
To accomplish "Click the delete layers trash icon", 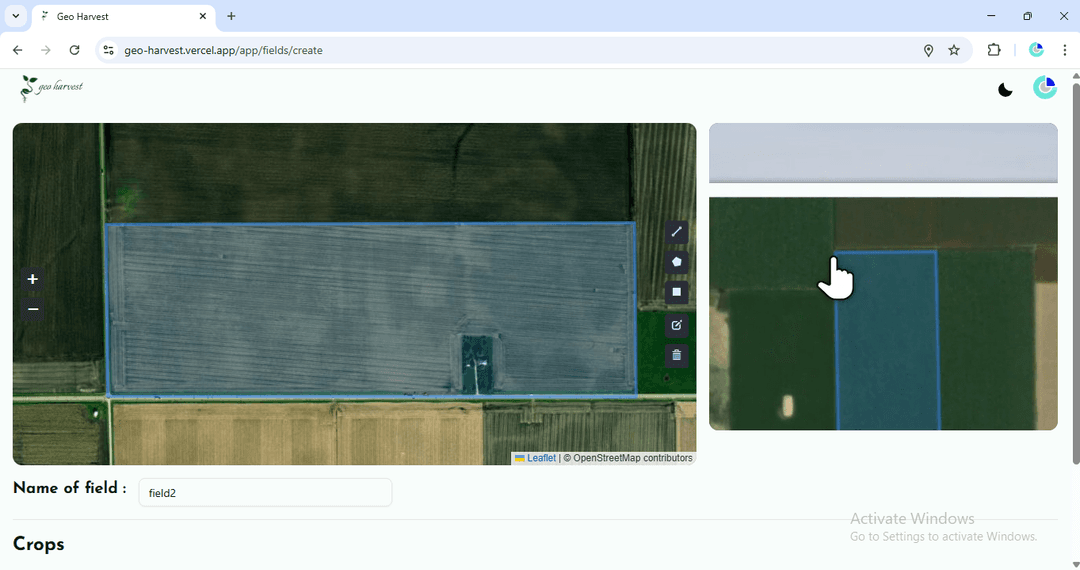I will coord(677,355).
